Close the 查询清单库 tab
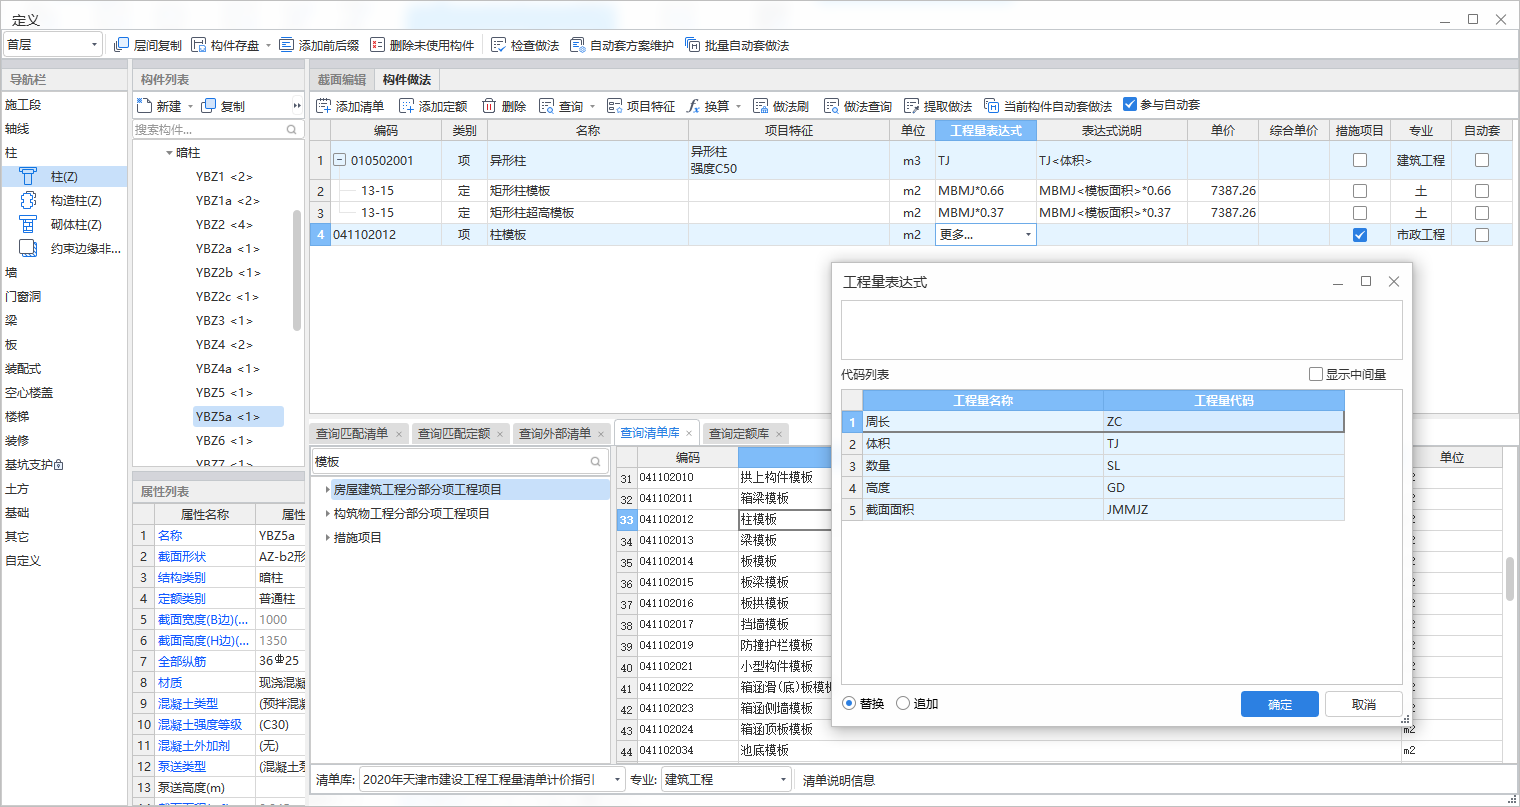This screenshot has width=1520, height=807. pos(689,433)
